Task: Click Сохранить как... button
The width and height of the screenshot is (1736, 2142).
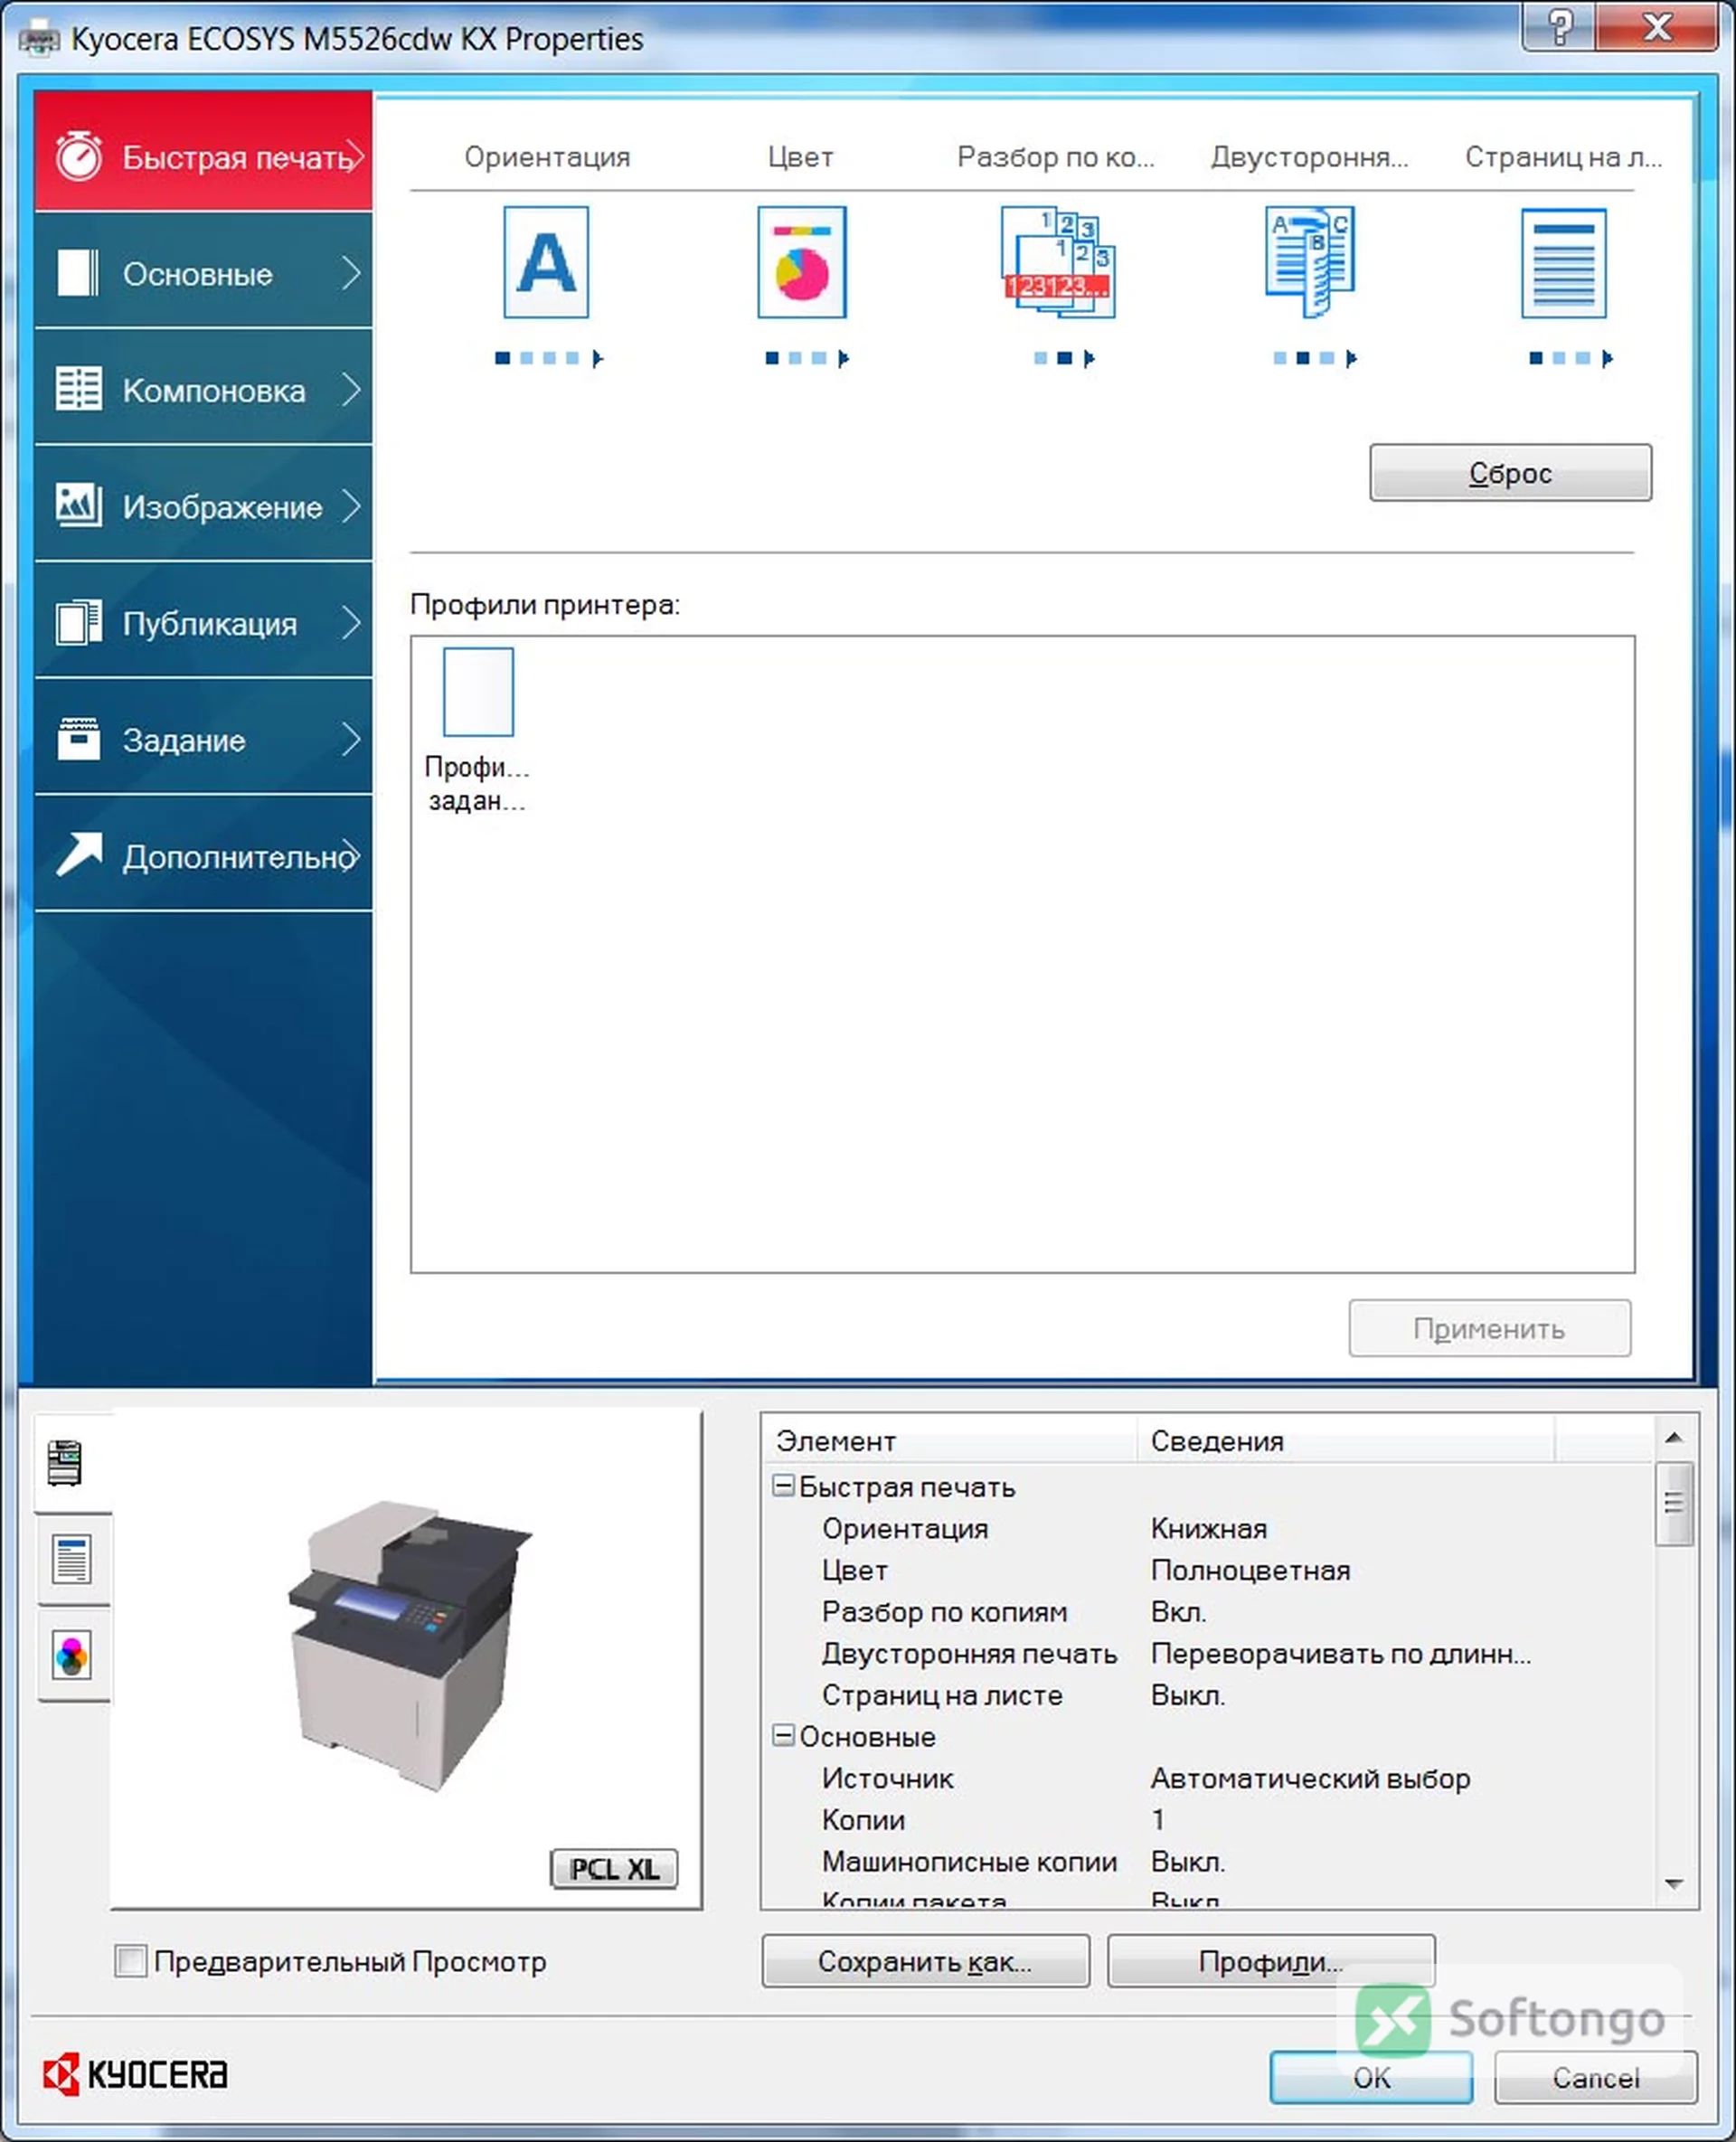Action: 925,1961
